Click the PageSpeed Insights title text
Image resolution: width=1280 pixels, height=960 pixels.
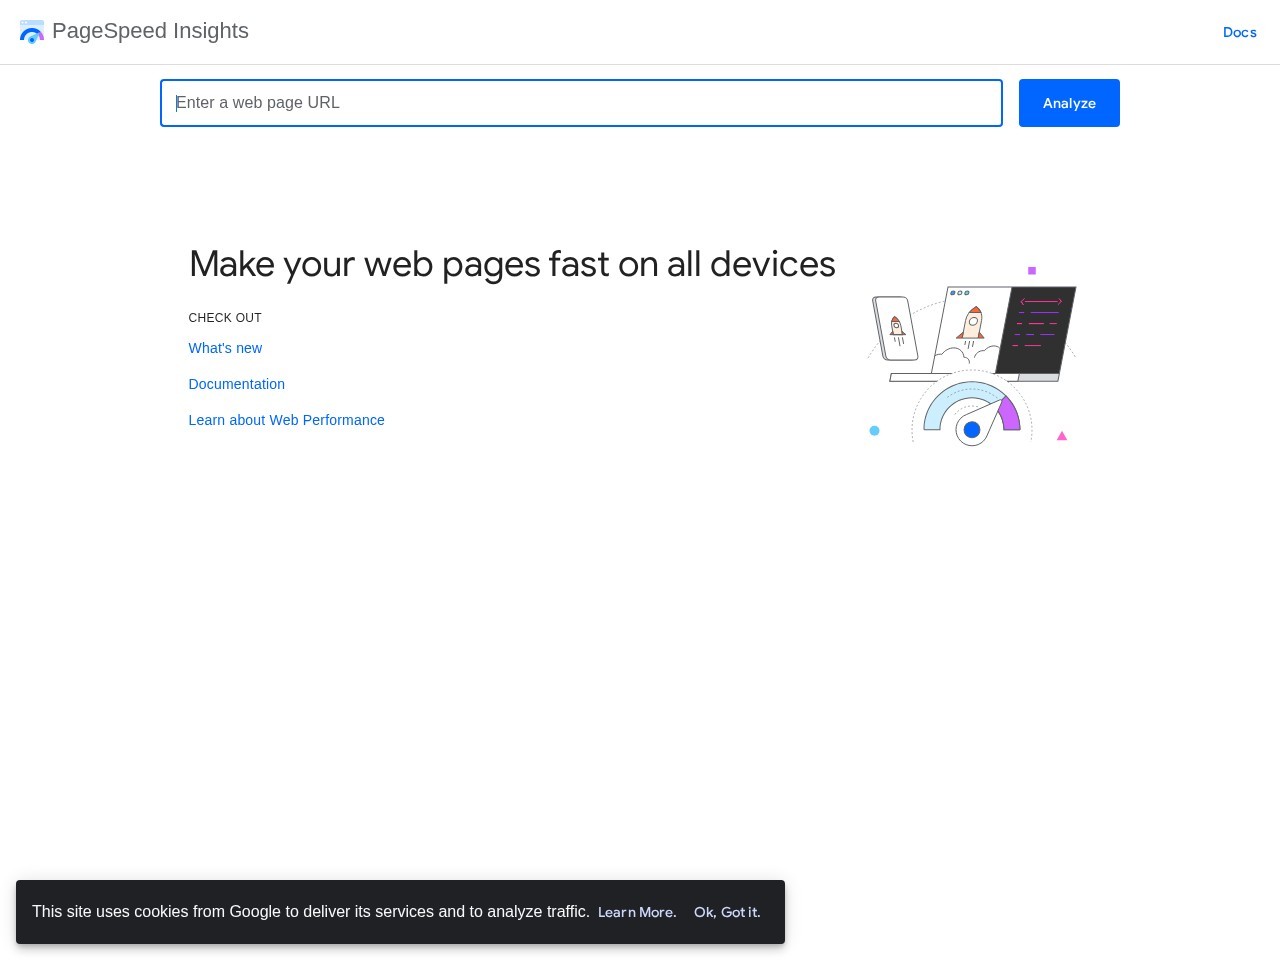click(x=151, y=31)
